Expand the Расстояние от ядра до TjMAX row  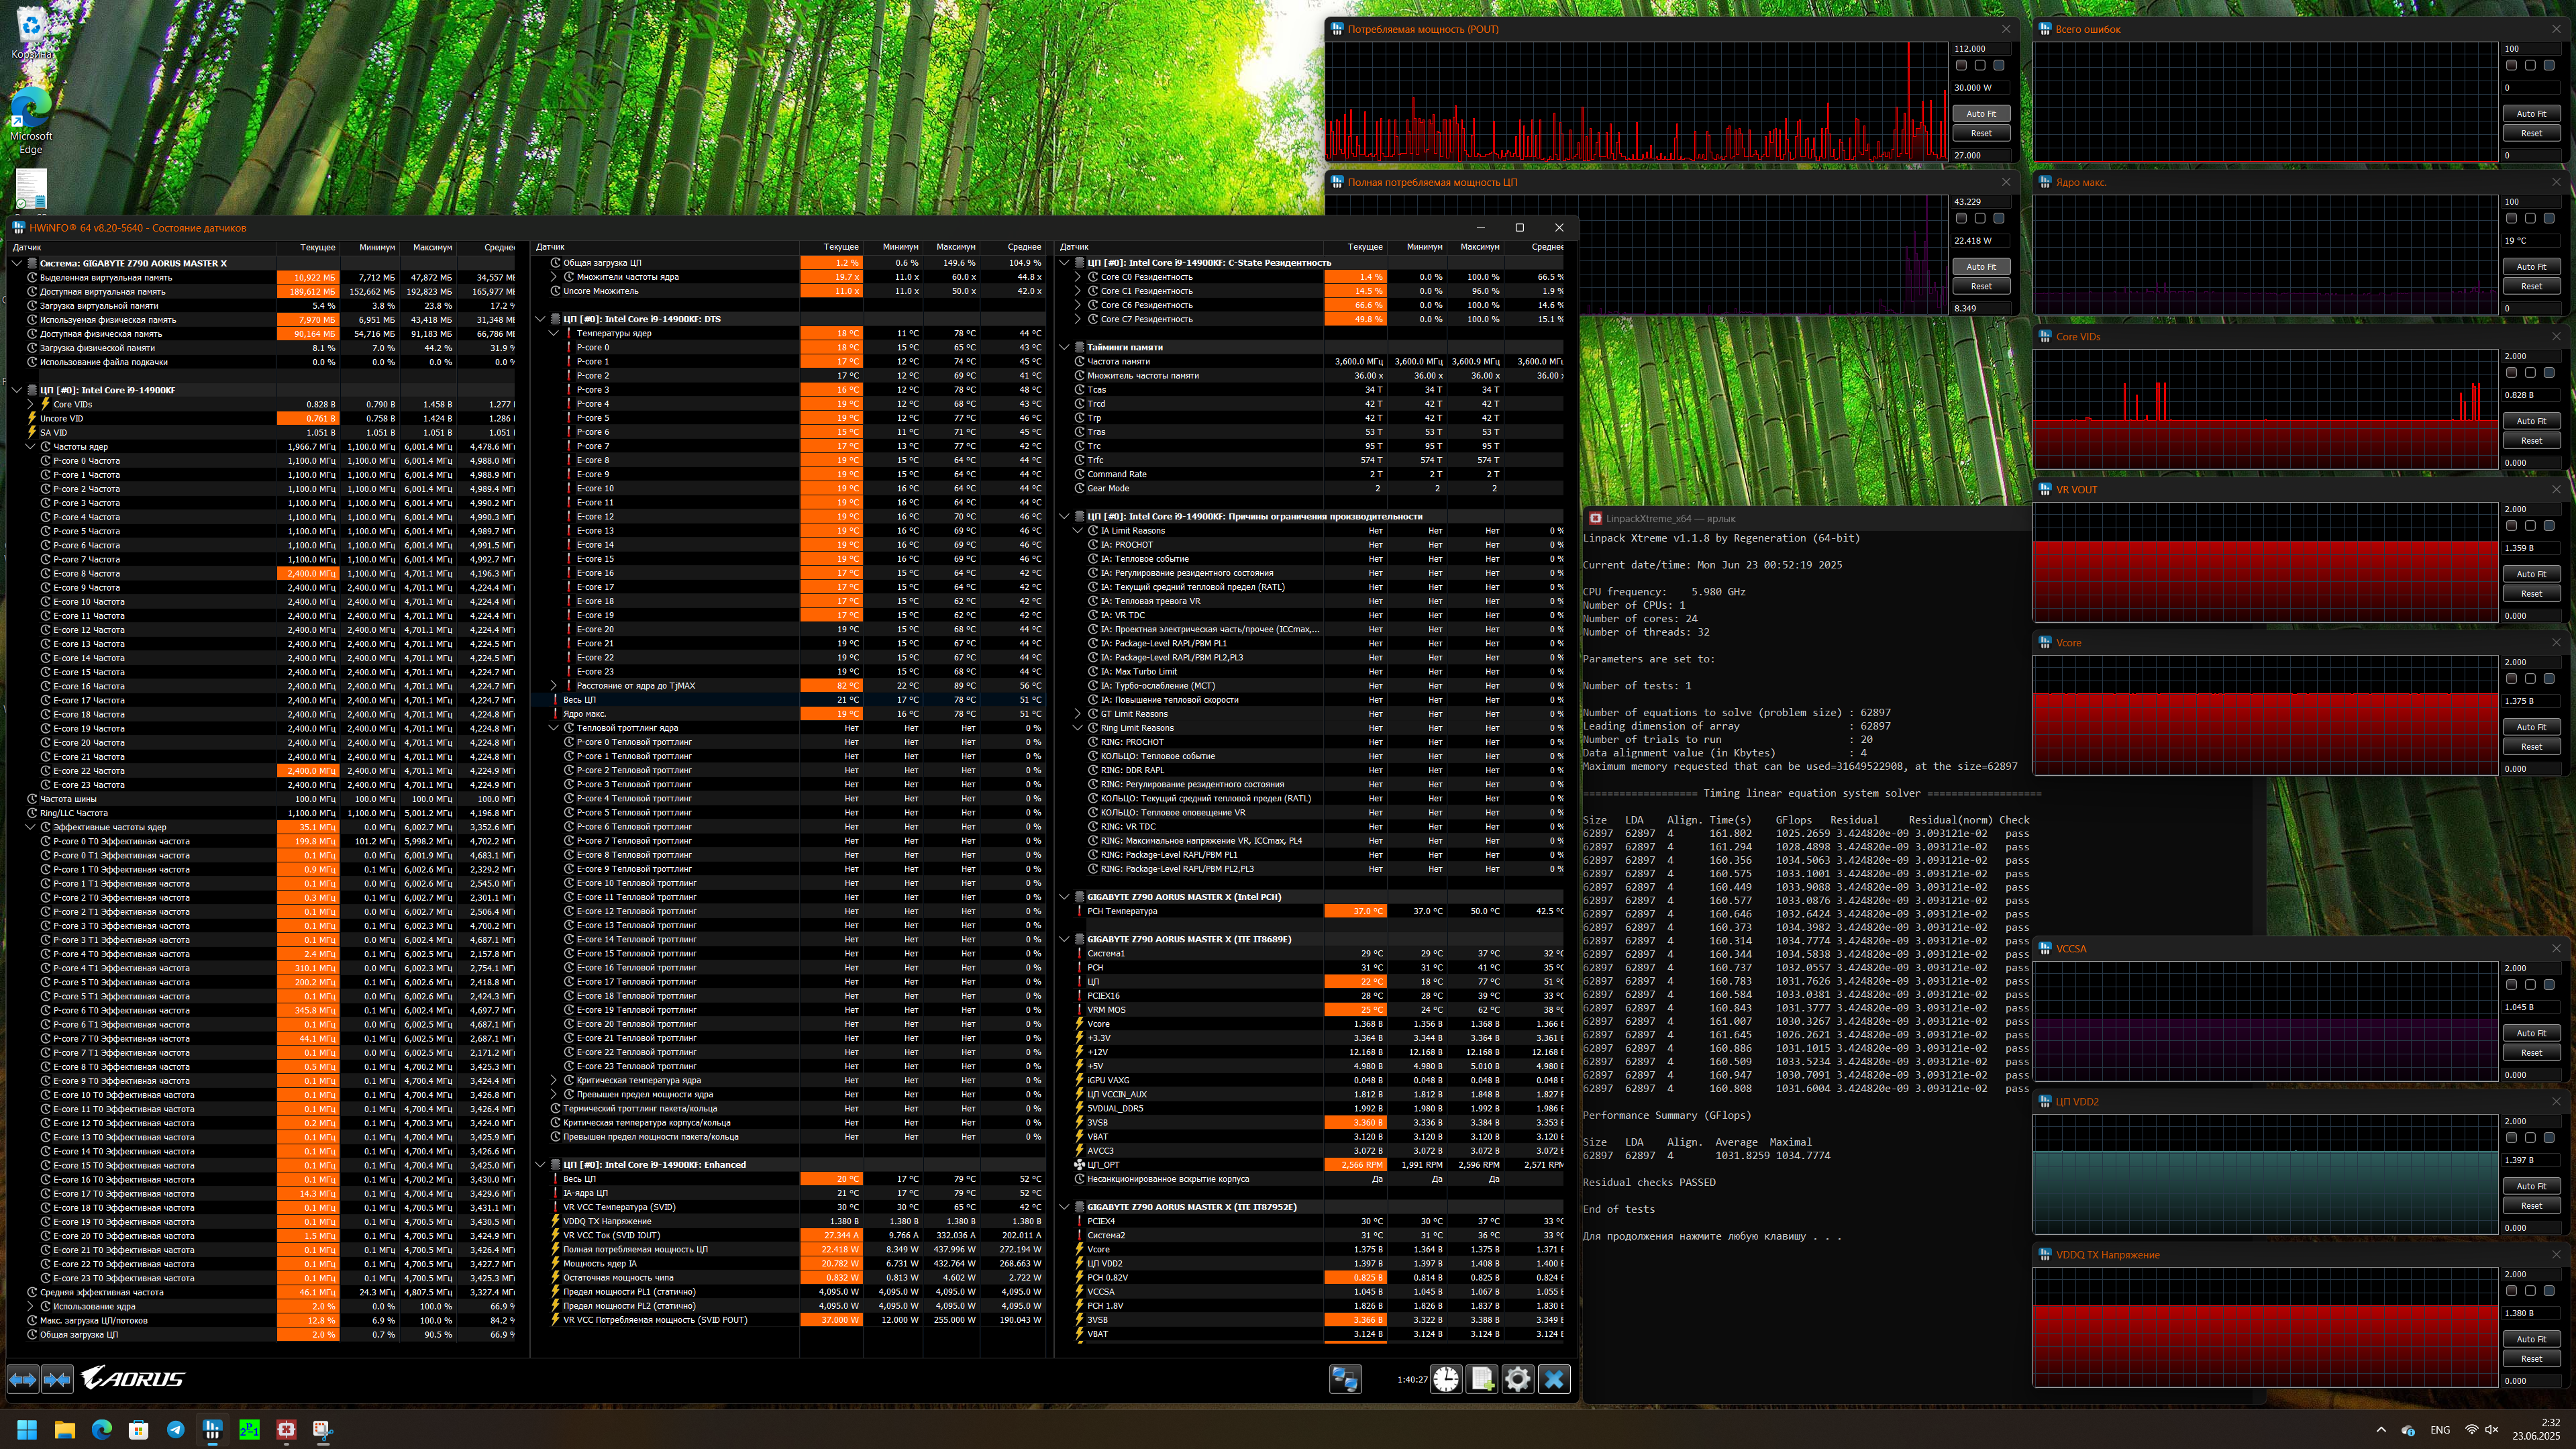point(554,686)
